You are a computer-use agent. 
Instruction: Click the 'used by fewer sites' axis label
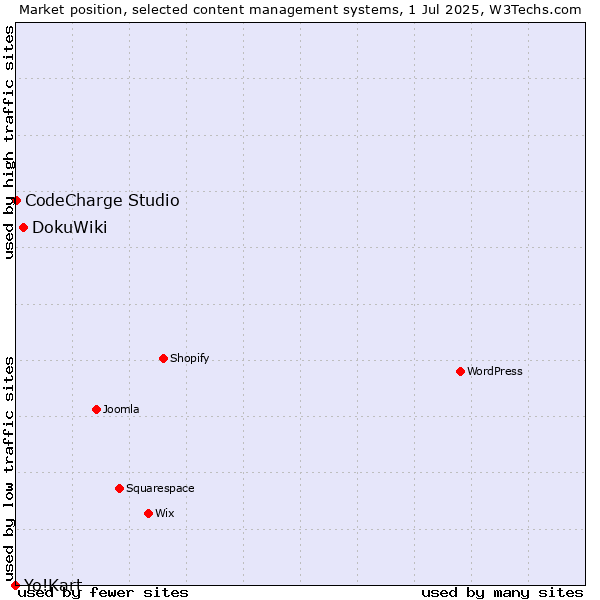(x=103, y=593)
